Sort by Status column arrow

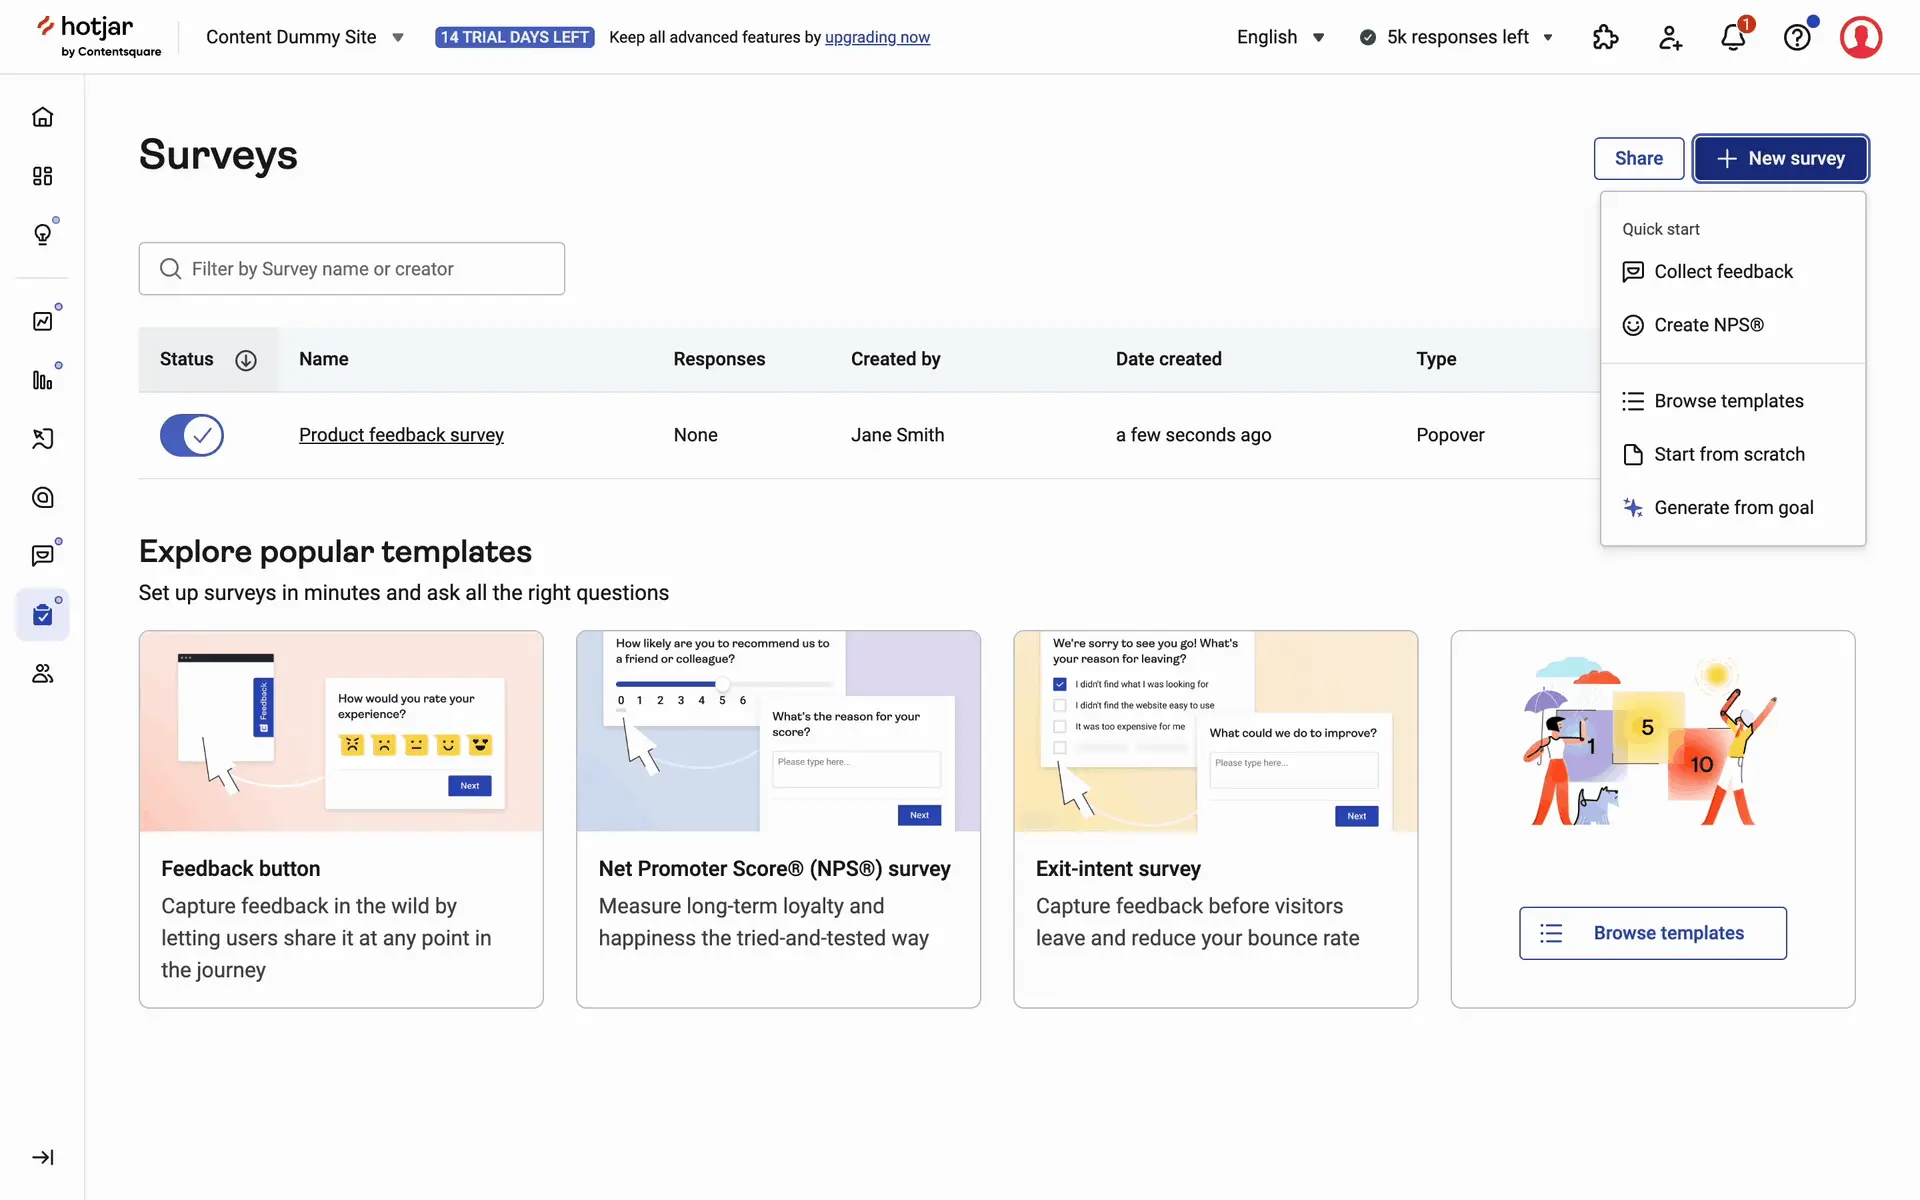coord(246,360)
